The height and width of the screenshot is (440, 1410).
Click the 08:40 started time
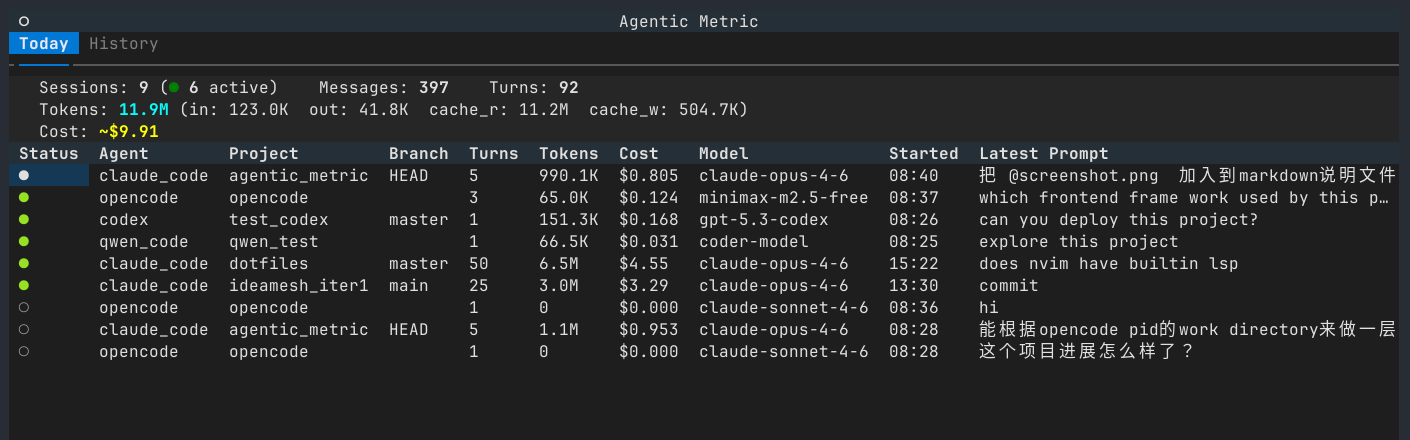(x=914, y=175)
